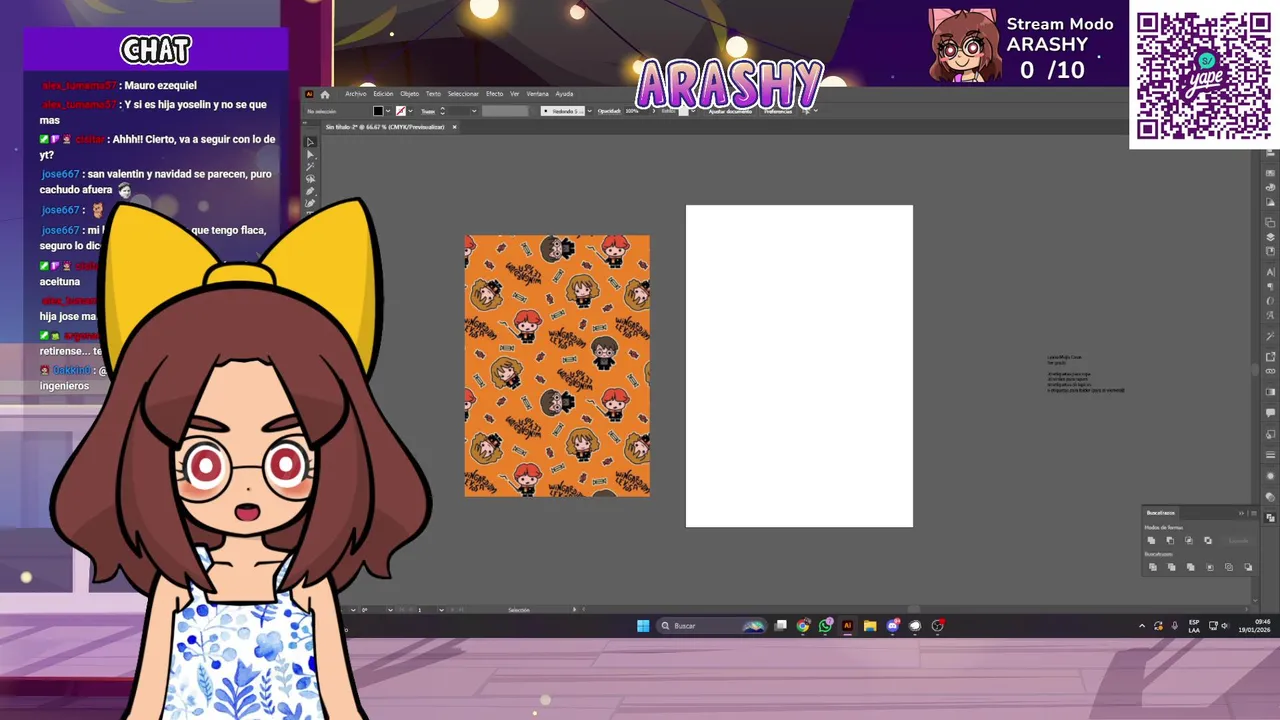This screenshot has height=720, width=1280.
Task: Go to Illustrator Home screen icon
Action: tap(325, 94)
